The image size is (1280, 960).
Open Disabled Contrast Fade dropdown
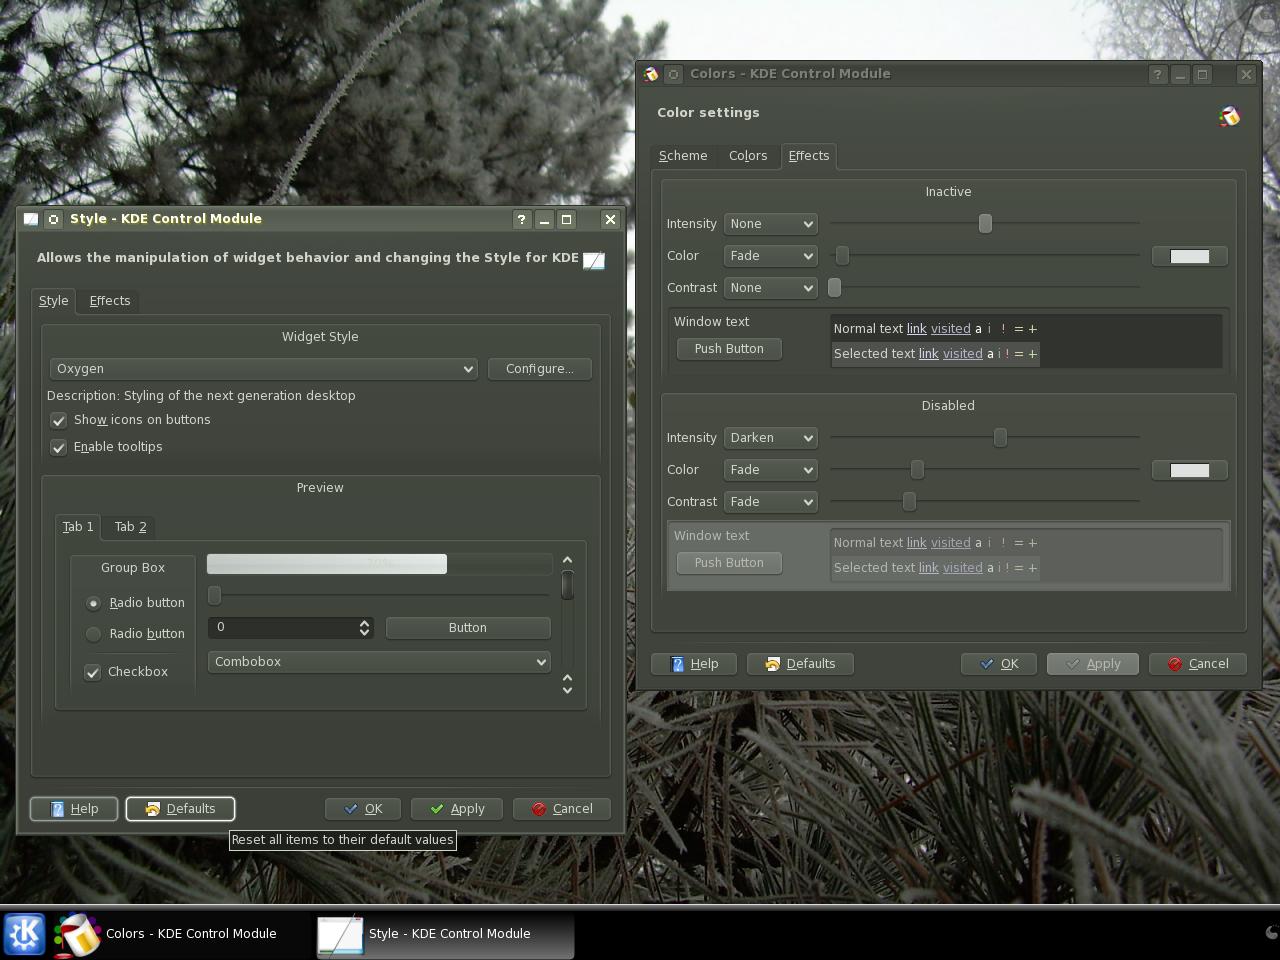coord(770,502)
